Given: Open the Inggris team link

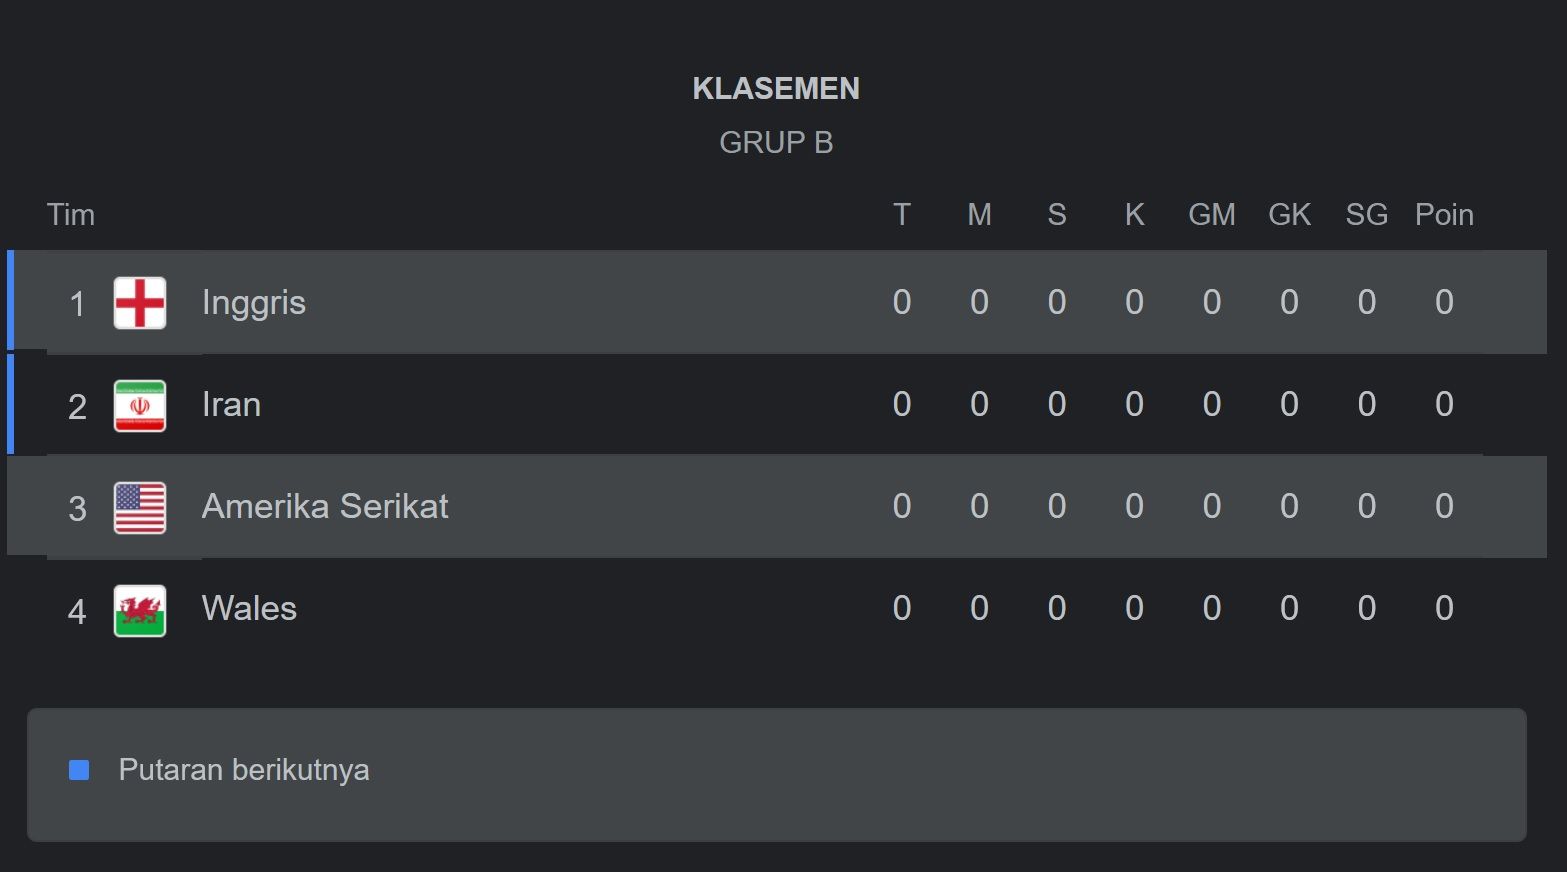Looking at the screenshot, I should (254, 303).
